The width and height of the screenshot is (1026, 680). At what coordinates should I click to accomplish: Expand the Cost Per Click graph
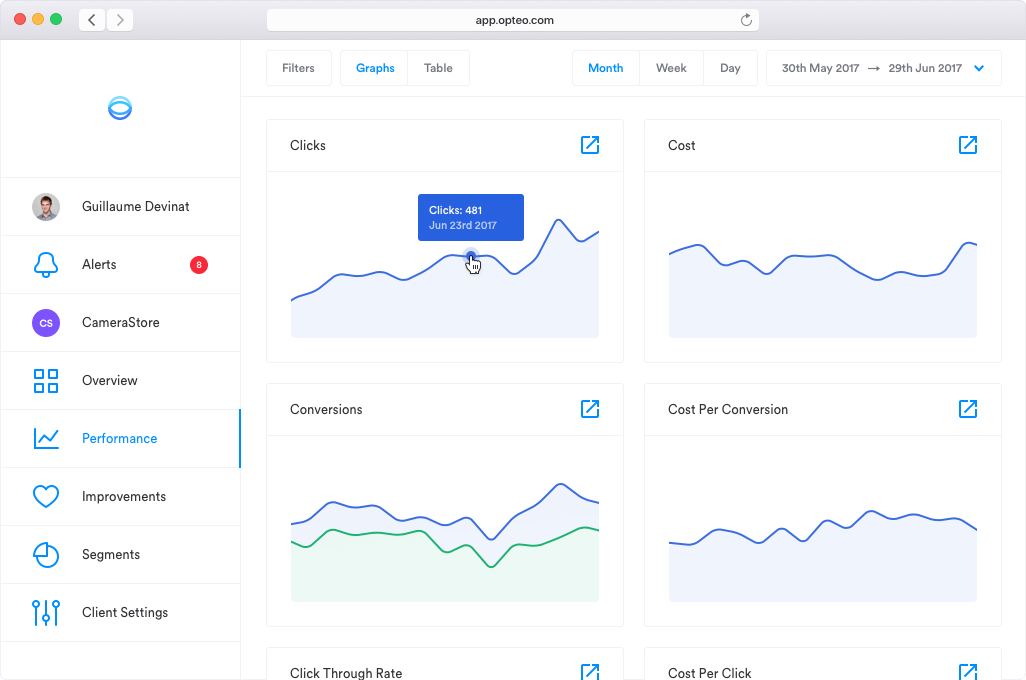[x=968, y=671]
